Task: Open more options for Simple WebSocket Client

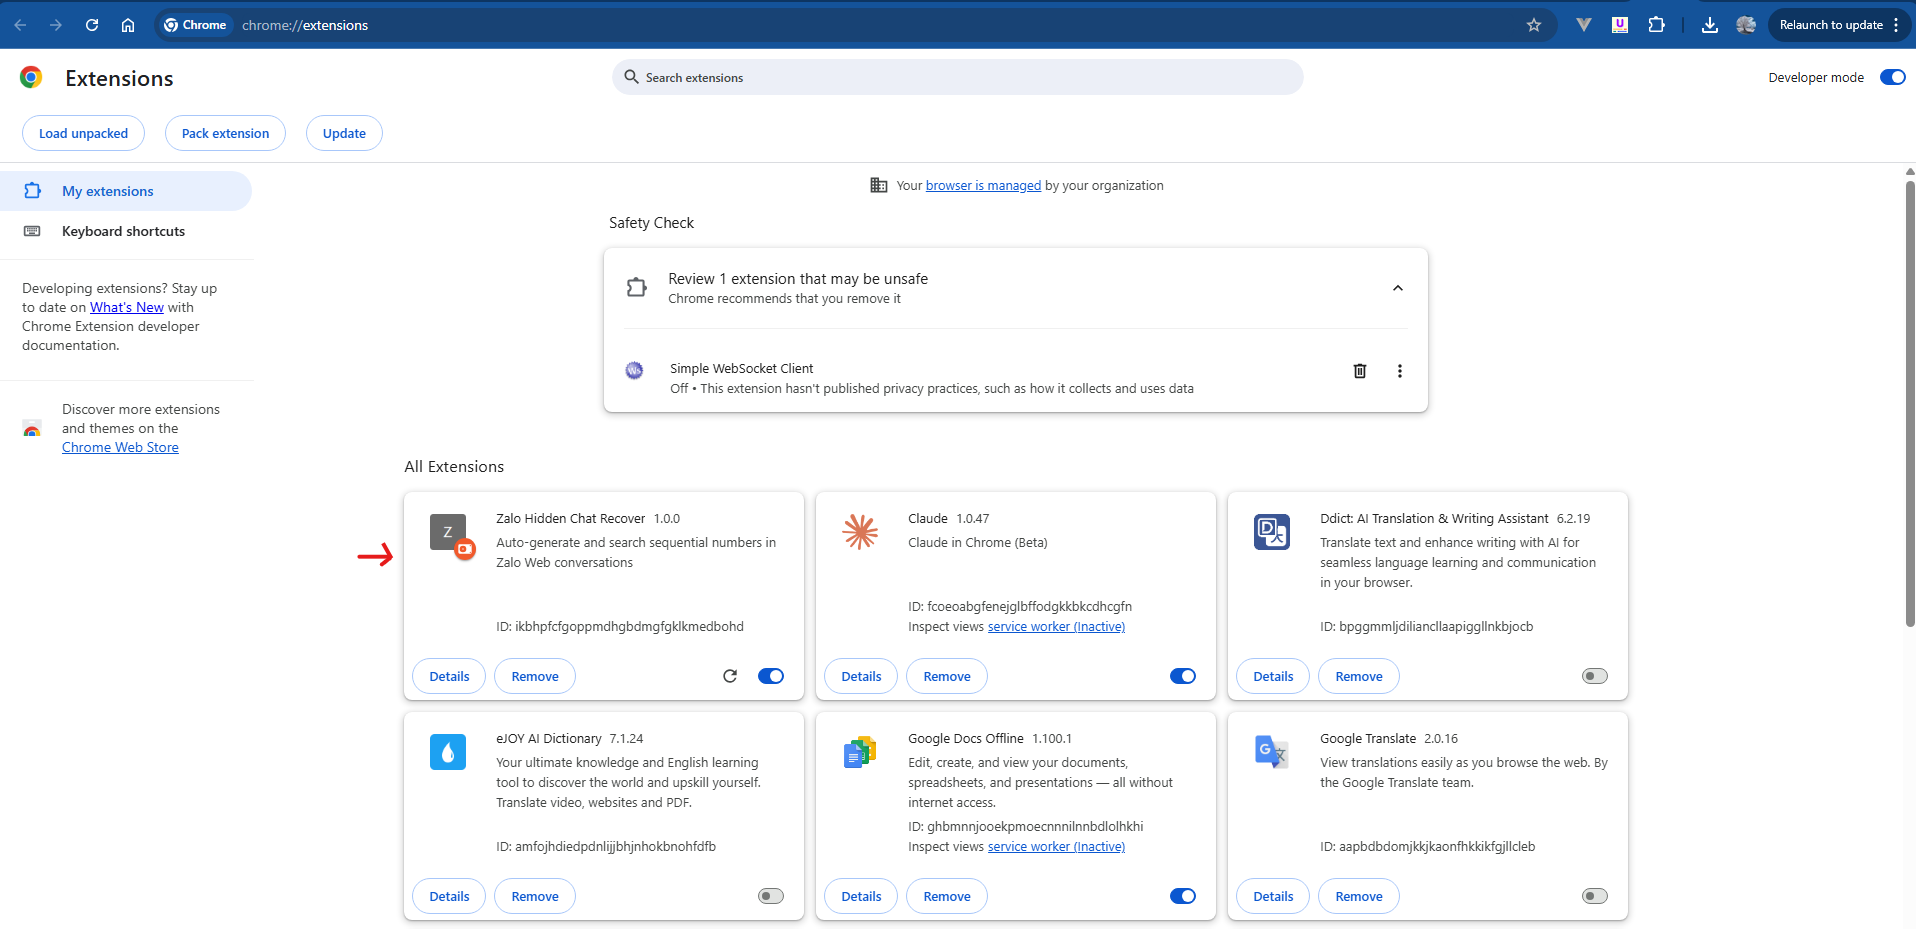Action: [1399, 371]
